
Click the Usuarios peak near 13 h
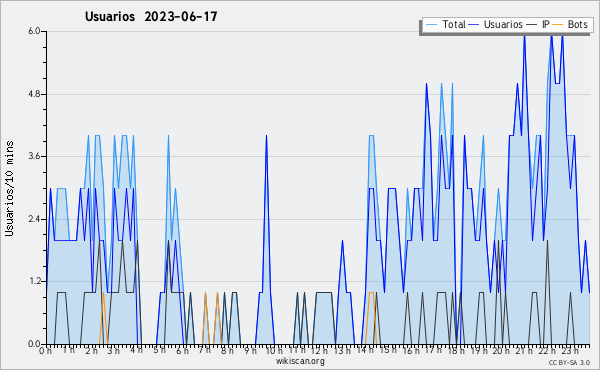pos(342,241)
